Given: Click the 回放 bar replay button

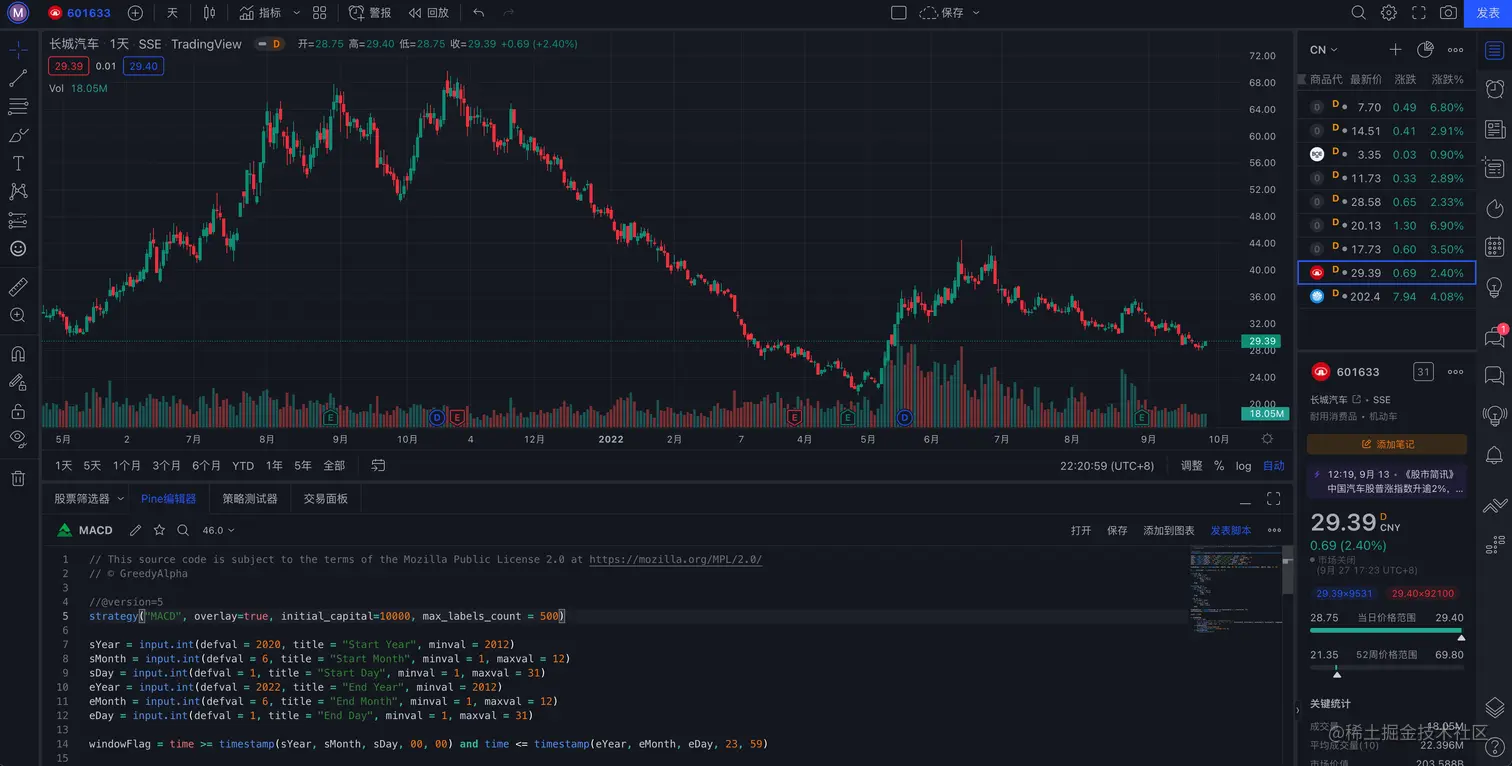Looking at the screenshot, I should 429,13.
